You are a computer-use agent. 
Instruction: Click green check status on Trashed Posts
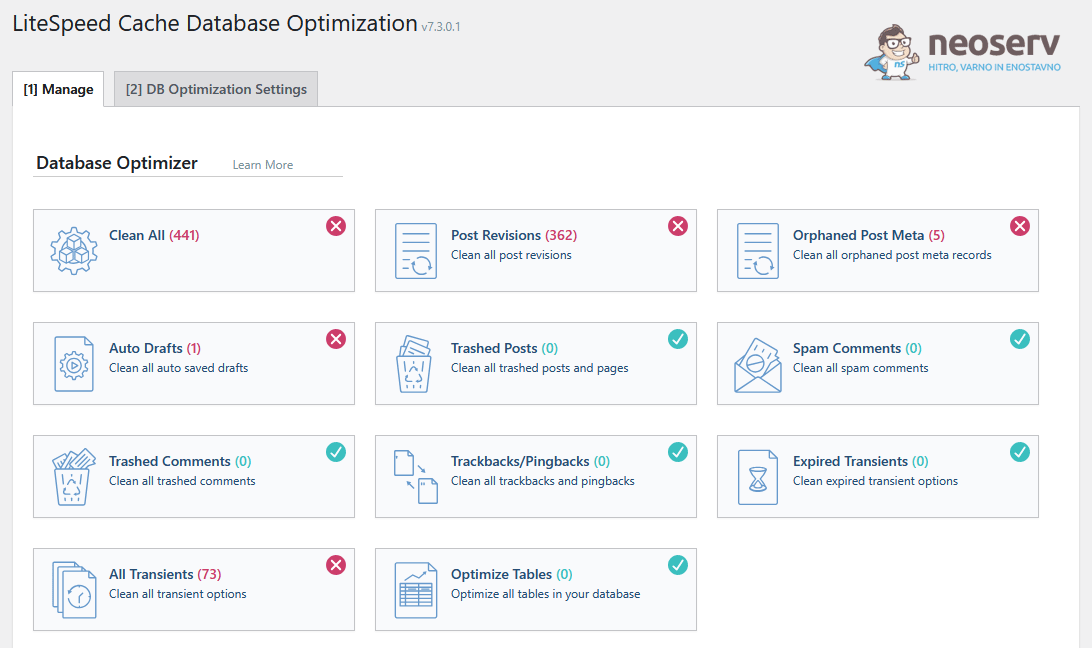[678, 339]
